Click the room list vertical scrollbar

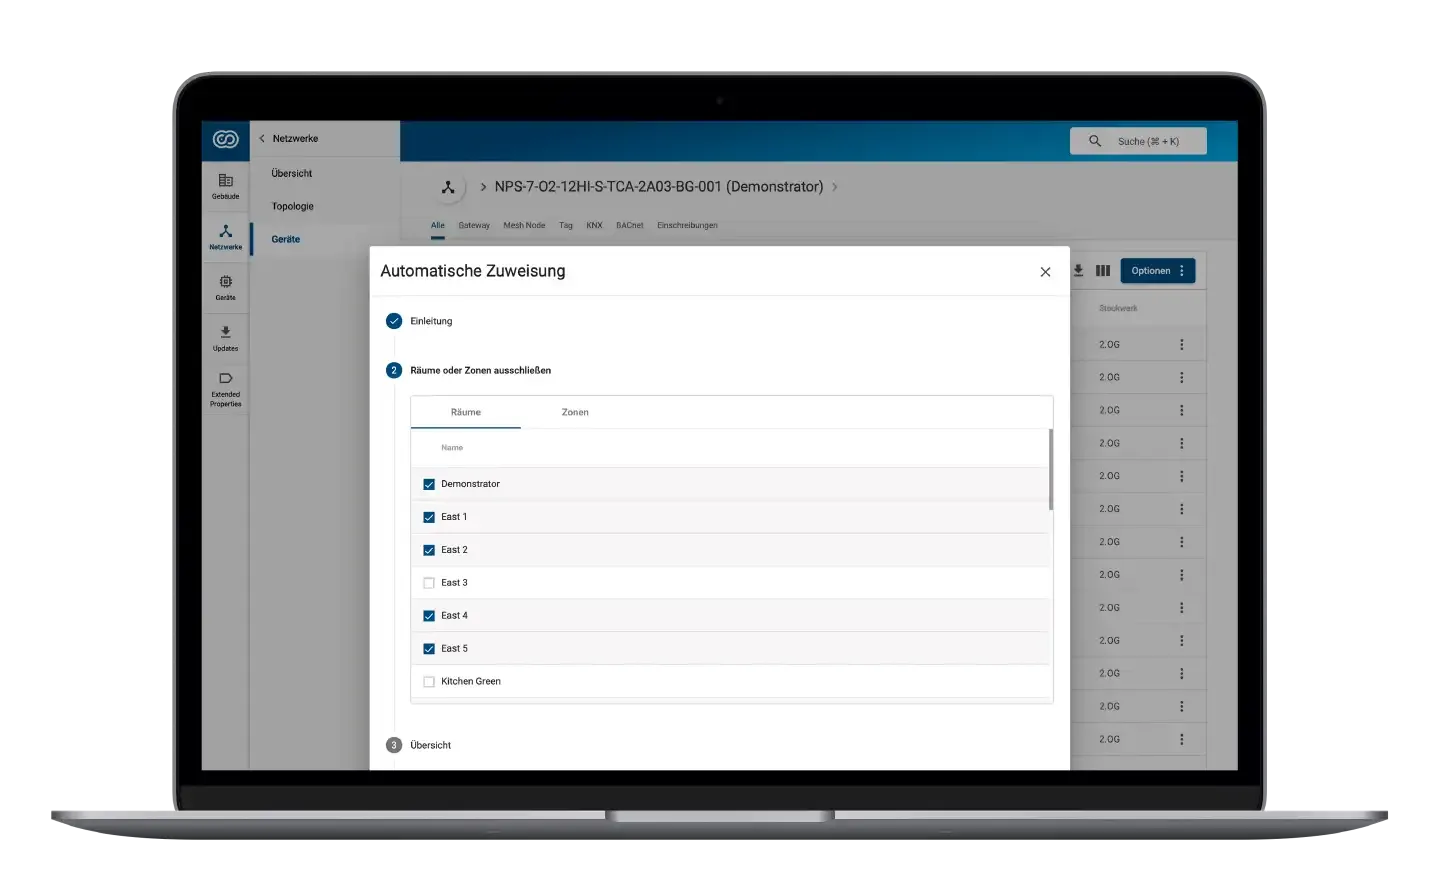click(1050, 470)
